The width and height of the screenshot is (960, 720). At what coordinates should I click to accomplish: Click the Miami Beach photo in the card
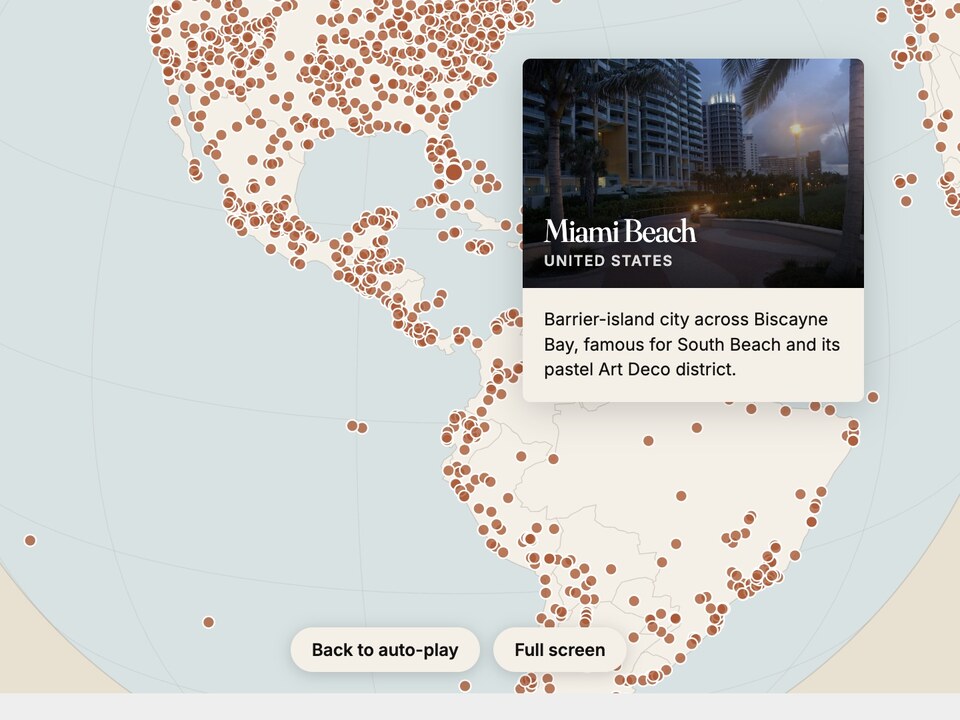tap(693, 173)
